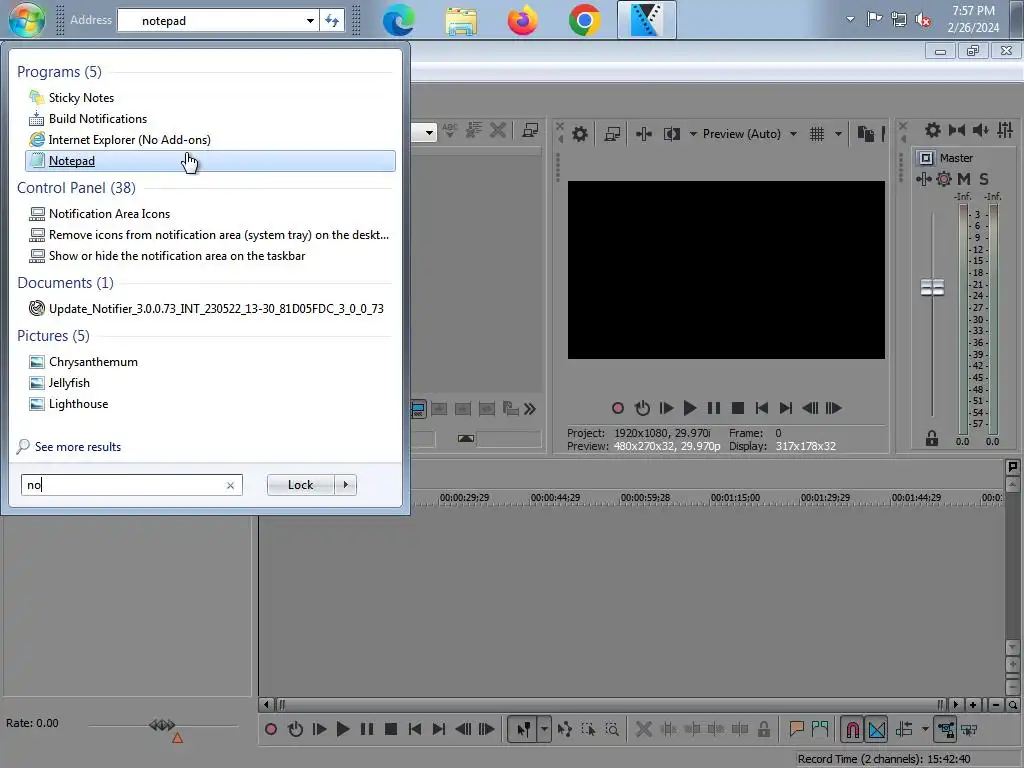The height and width of the screenshot is (768, 1024).
Task: Open split screen view dropdown arrow
Action: pyautogui.click(x=693, y=134)
